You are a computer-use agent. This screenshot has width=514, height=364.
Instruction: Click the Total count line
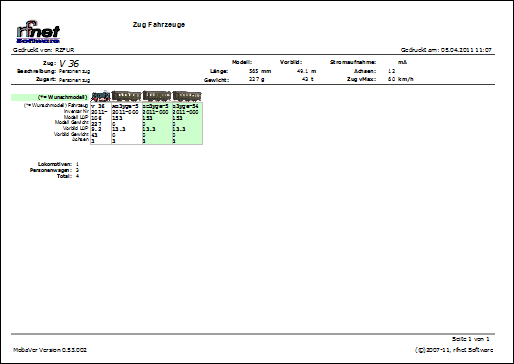pos(68,176)
